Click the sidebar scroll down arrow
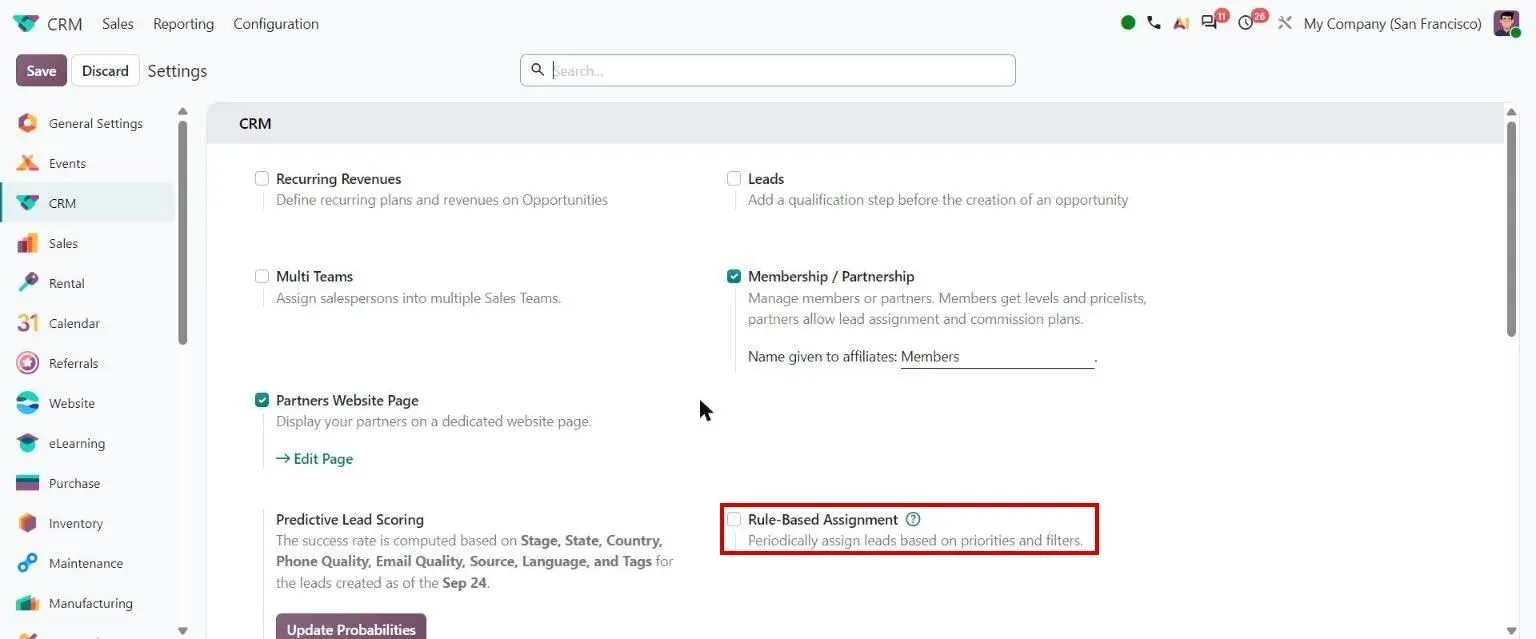 (x=182, y=630)
